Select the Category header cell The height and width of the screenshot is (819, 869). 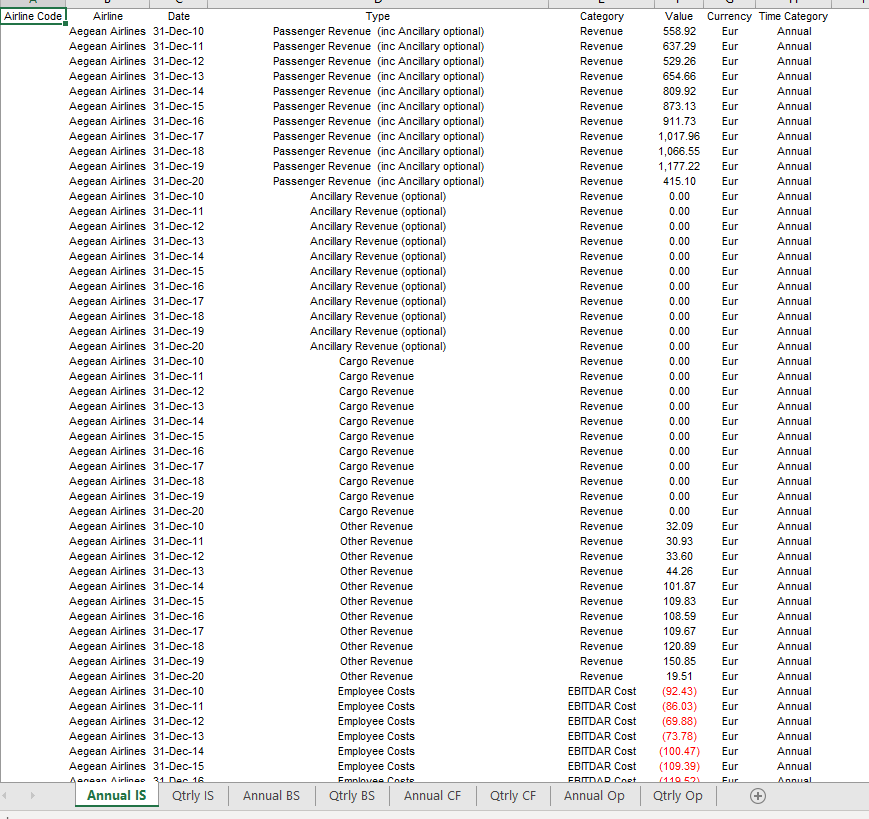coord(601,16)
